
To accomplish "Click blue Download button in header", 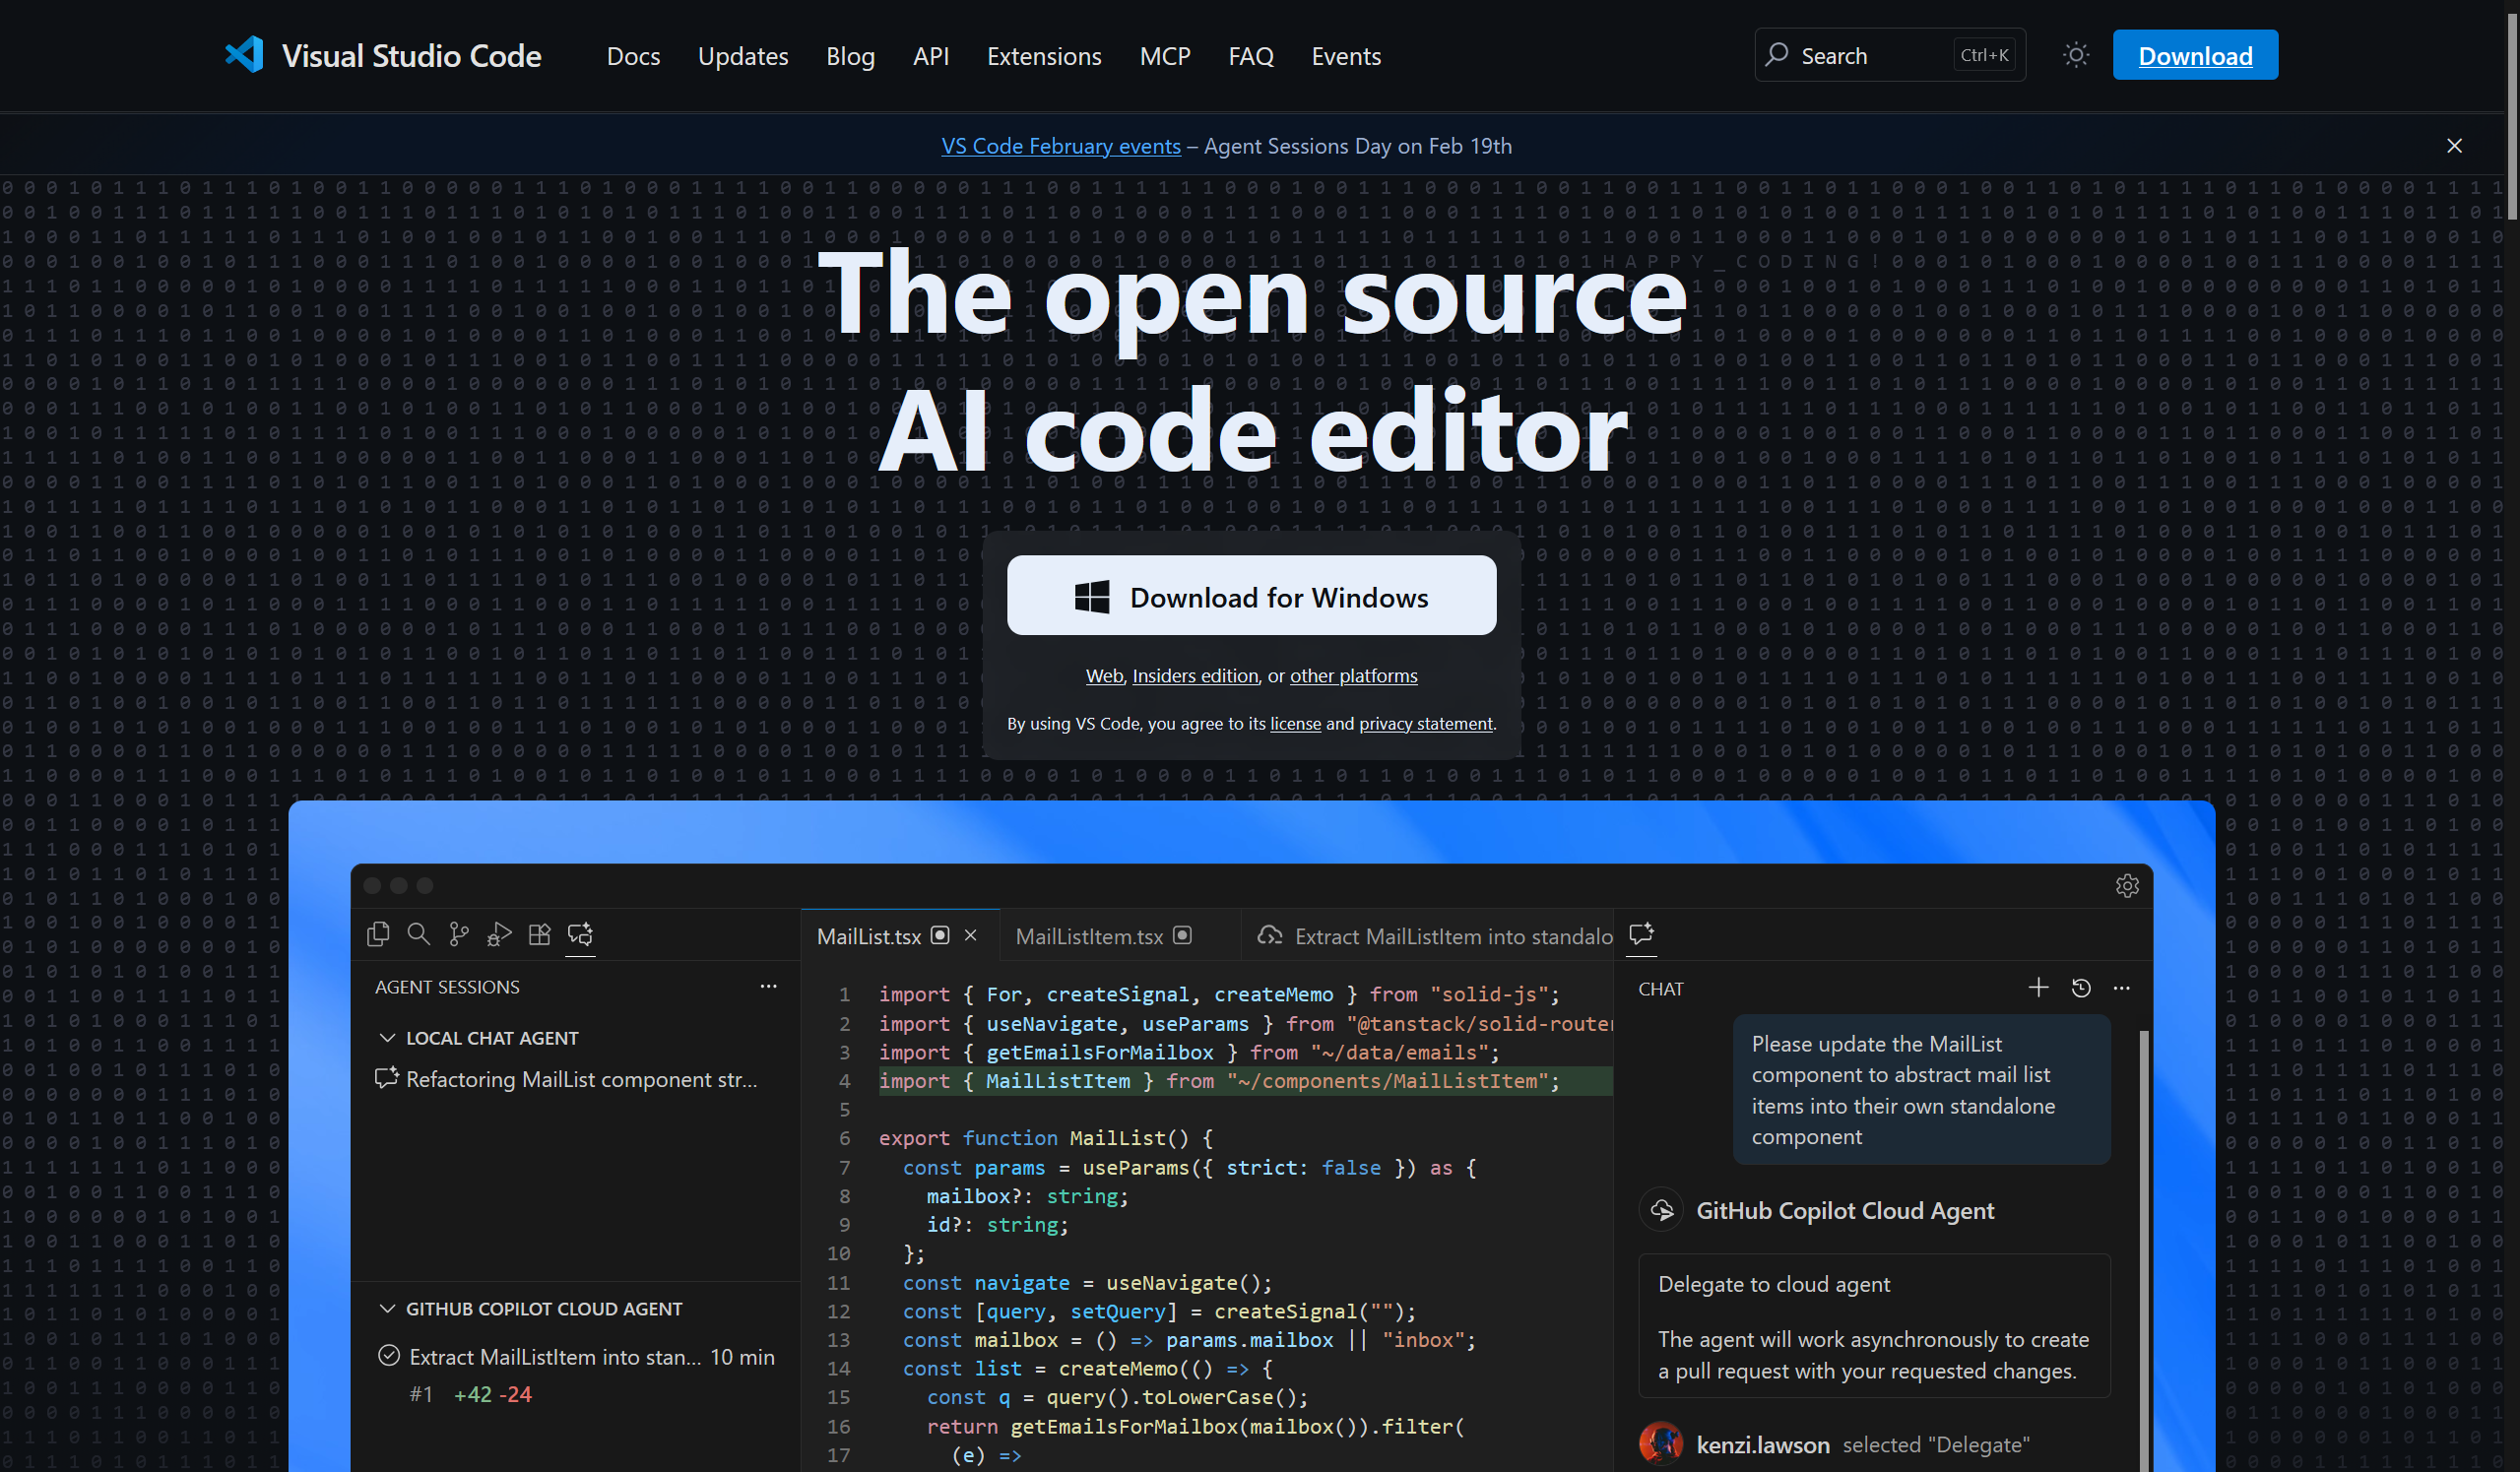I will [x=2195, y=55].
